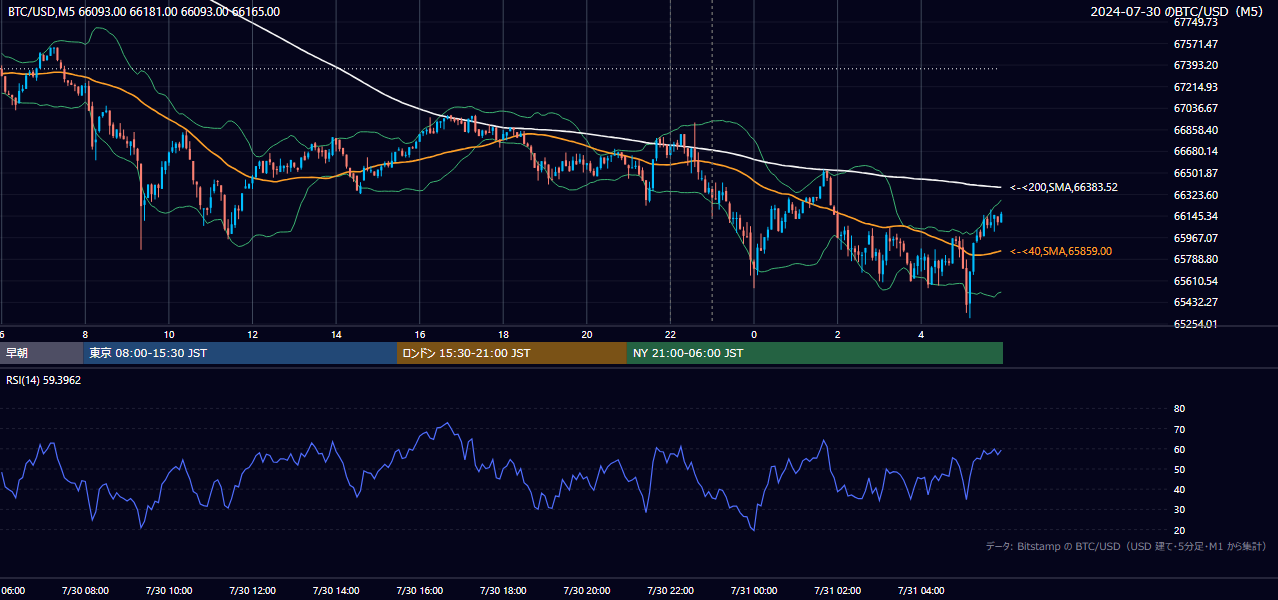
Task: Click price axis label 67214.93
Action: coord(1196,87)
